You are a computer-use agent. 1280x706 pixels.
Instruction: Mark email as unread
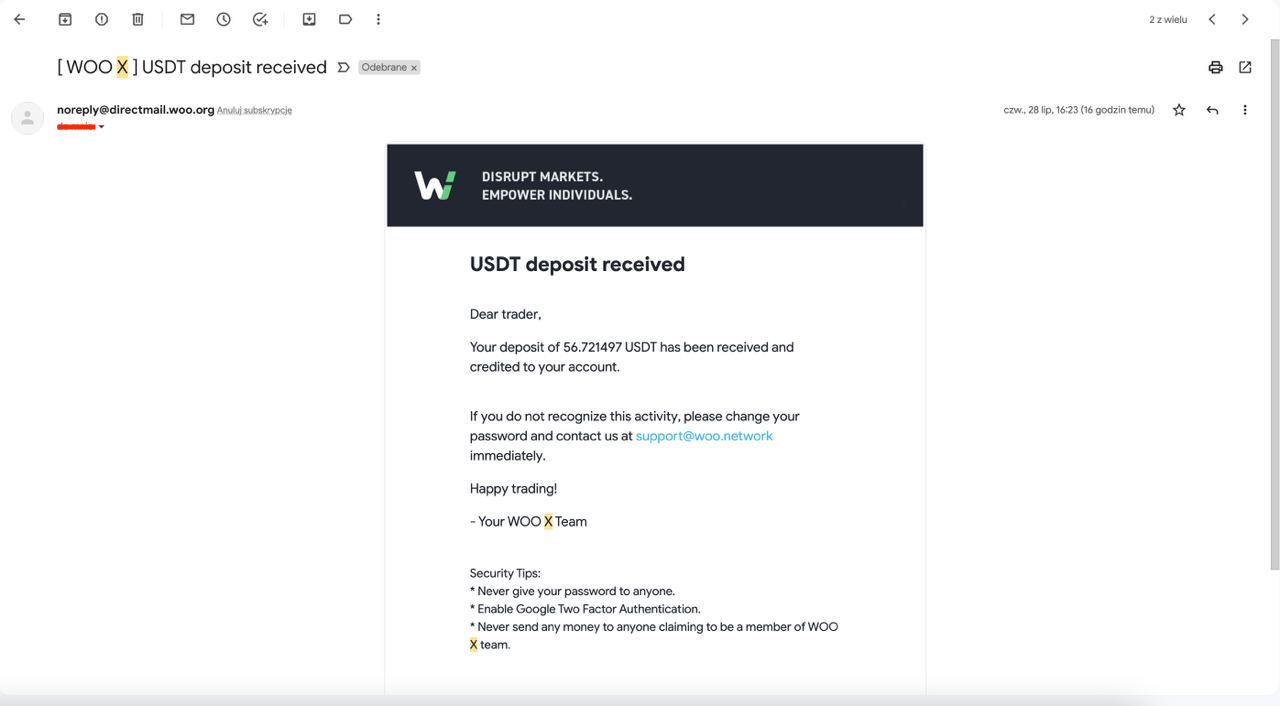(187, 19)
